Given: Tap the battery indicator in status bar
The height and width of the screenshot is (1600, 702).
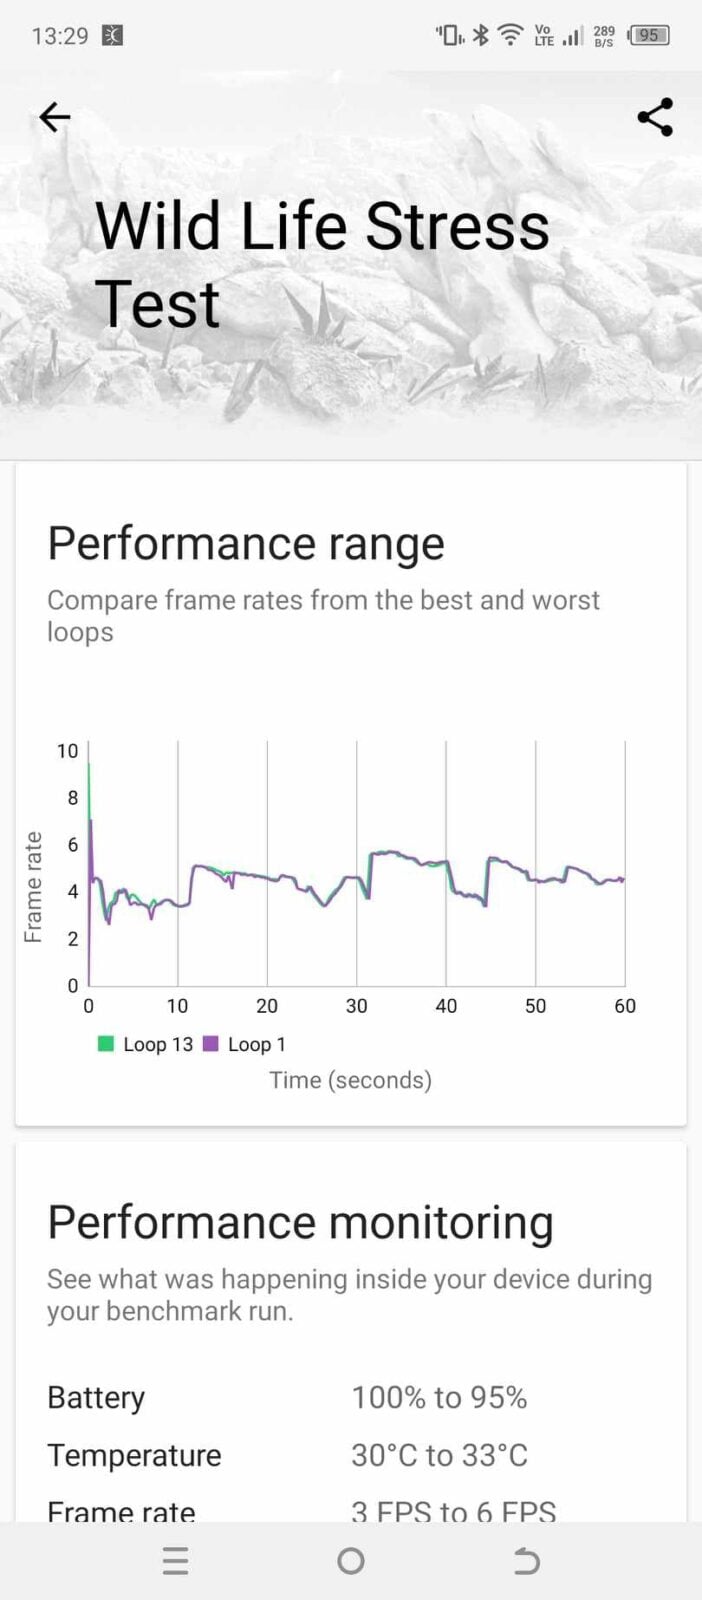Looking at the screenshot, I should click(x=648, y=35).
